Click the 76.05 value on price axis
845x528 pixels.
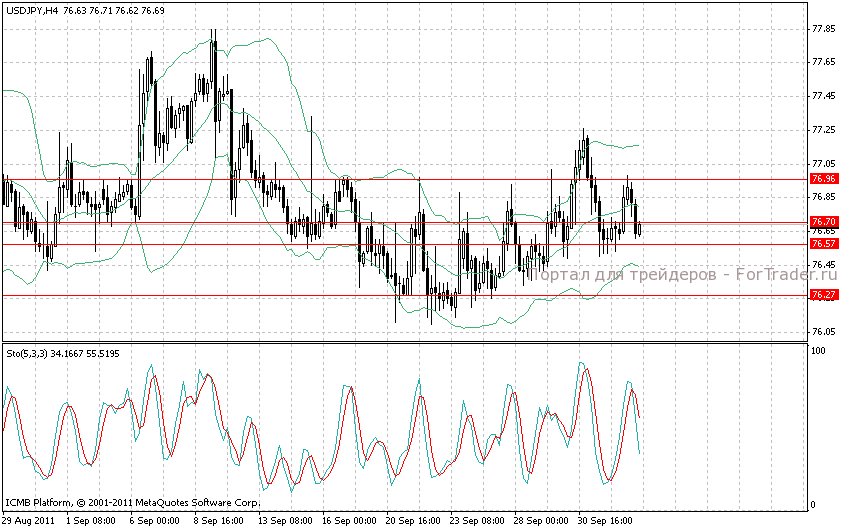point(824,332)
